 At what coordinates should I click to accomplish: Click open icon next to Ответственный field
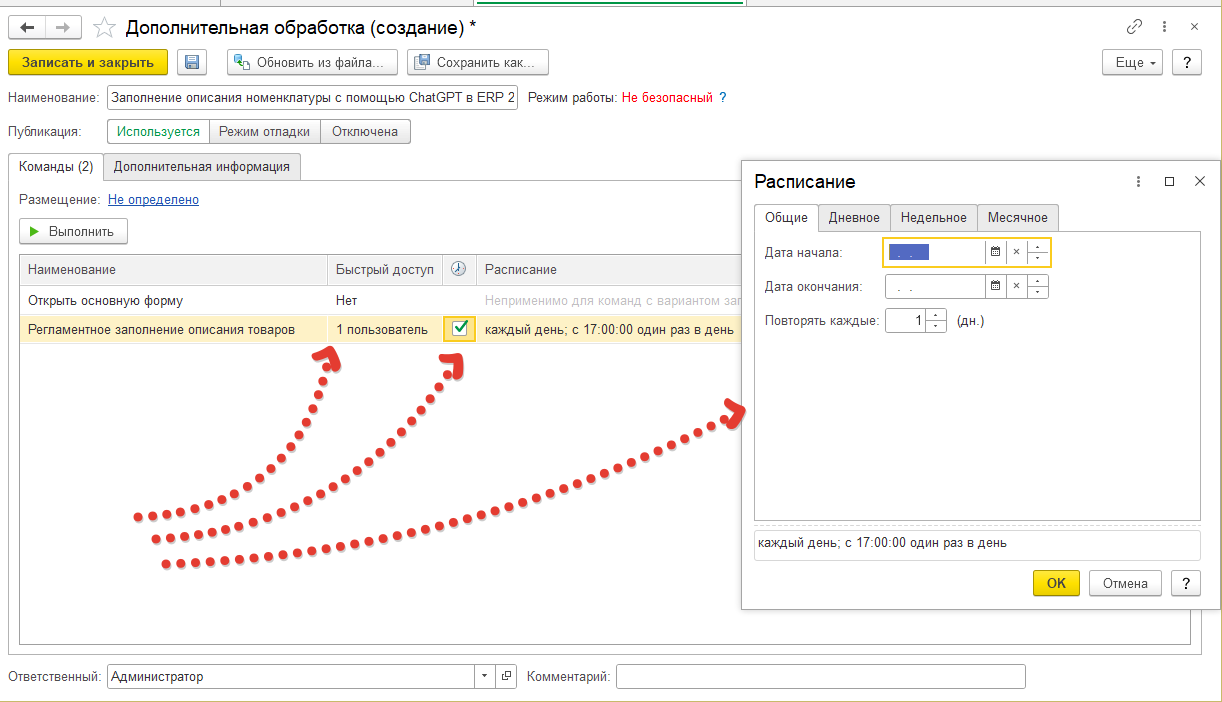(x=506, y=677)
